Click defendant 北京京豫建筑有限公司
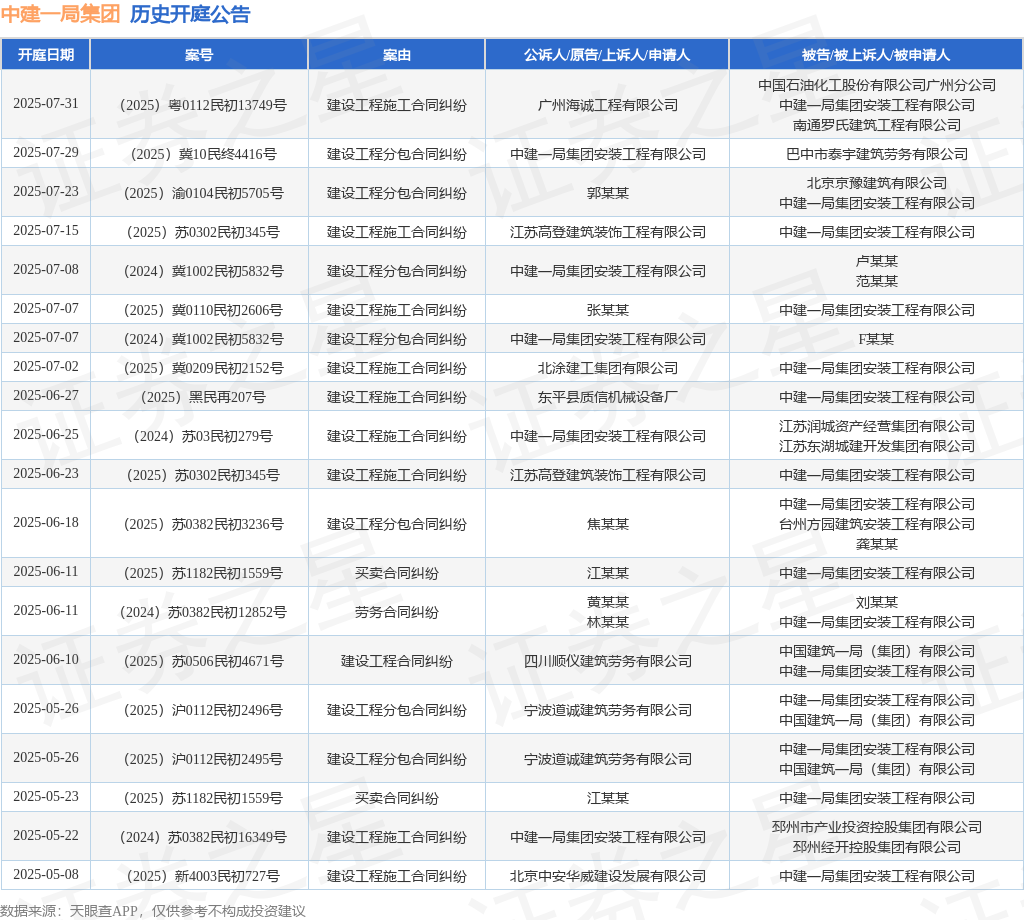The image size is (1024, 920). point(876,183)
